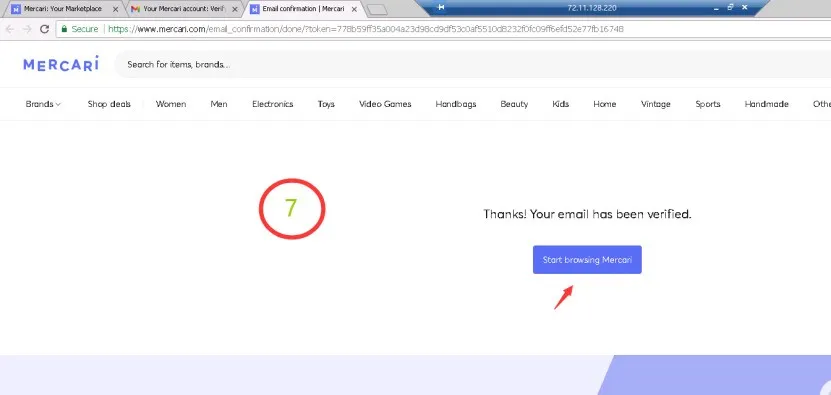The image size is (831, 395).
Task: Open the Handmade category
Action: pyautogui.click(x=766, y=104)
